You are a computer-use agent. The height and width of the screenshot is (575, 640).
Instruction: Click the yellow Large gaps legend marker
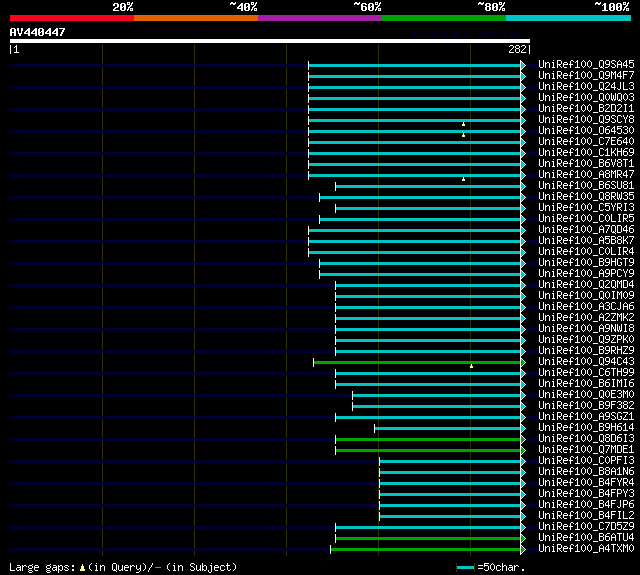coord(82,567)
